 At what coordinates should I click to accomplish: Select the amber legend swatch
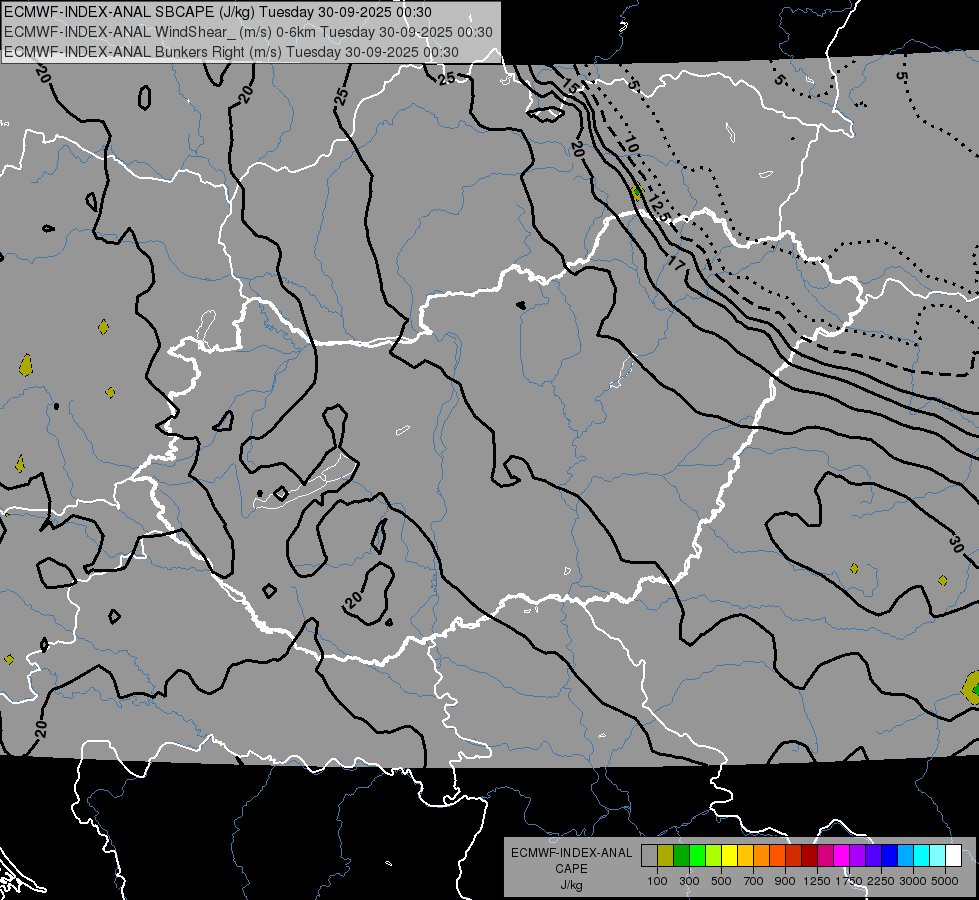745,855
